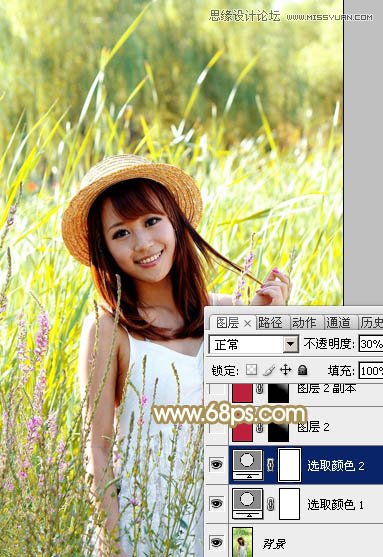Click the lock position move icon
The width and height of the screenshot is (383, 557).
tap(286, 370)
